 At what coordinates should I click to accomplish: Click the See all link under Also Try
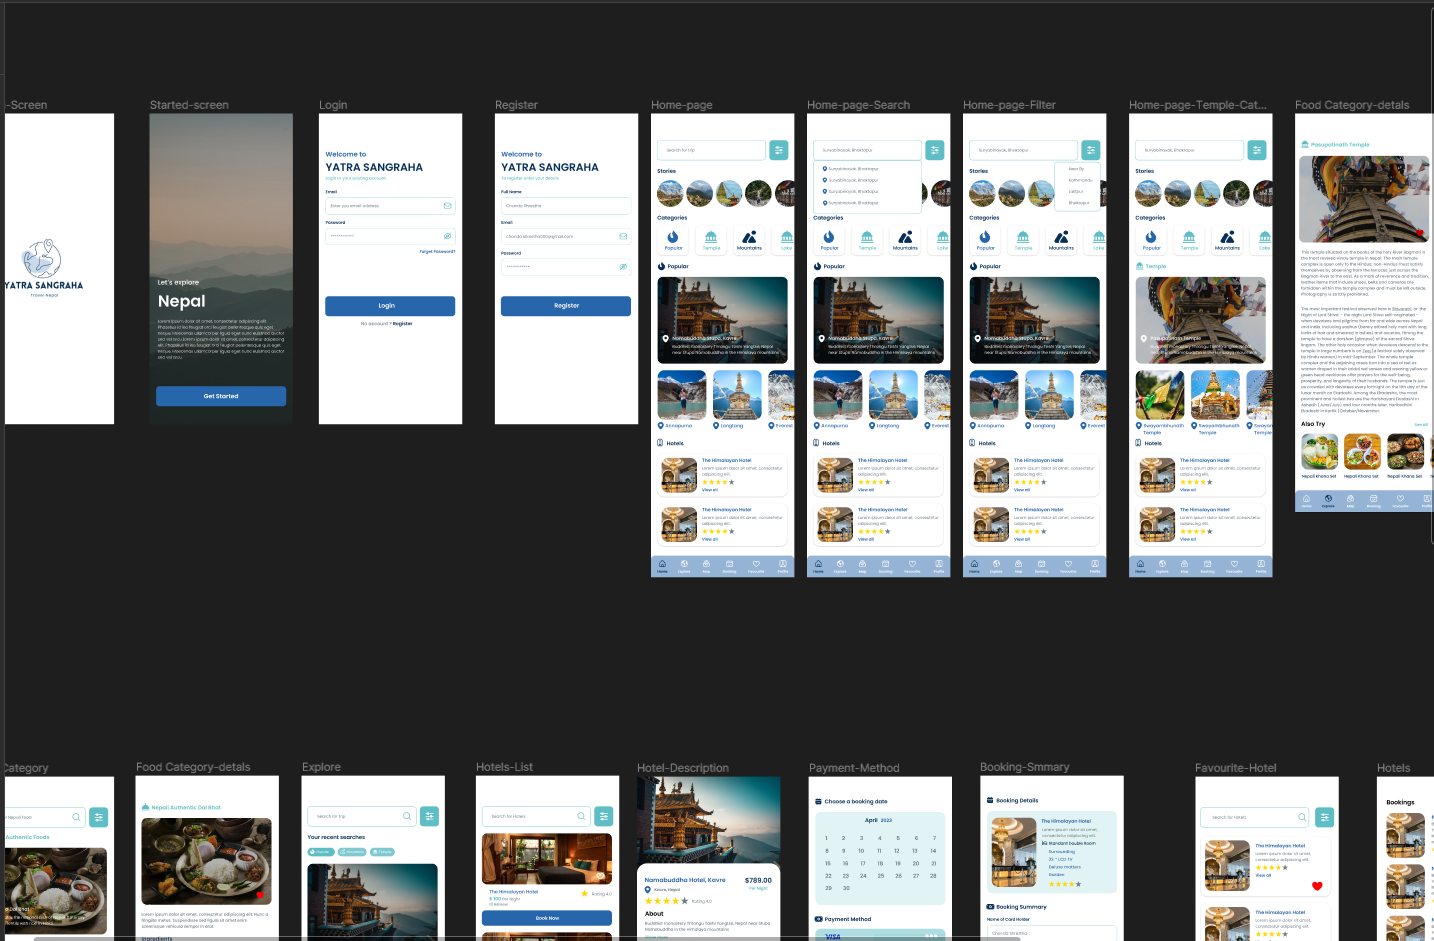tap(1421, 424)
